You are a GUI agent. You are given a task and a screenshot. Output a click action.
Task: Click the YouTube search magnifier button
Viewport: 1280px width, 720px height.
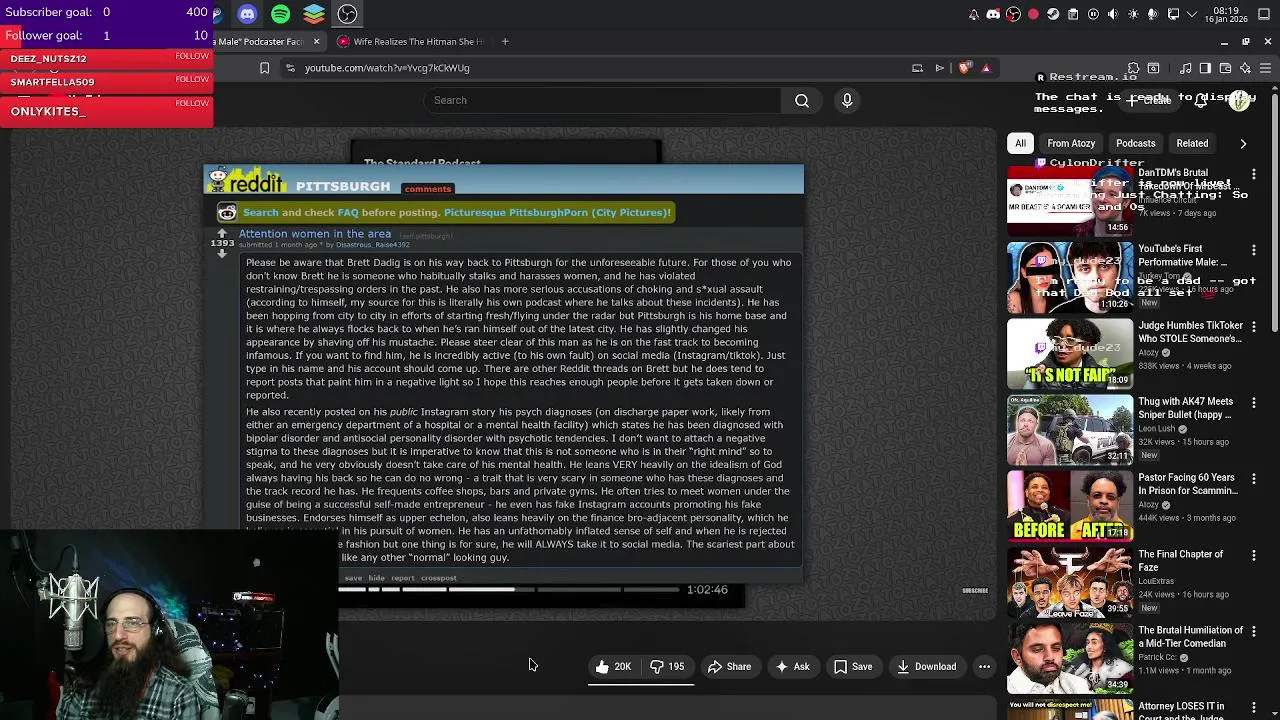tap(802, 100)
